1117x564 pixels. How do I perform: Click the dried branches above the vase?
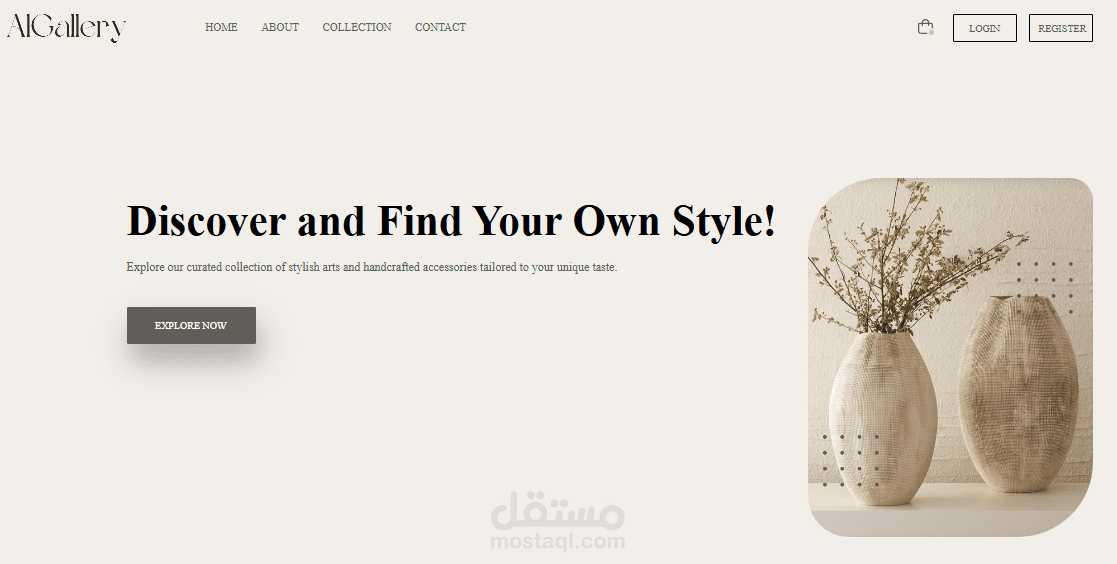(x=912, y=255)
